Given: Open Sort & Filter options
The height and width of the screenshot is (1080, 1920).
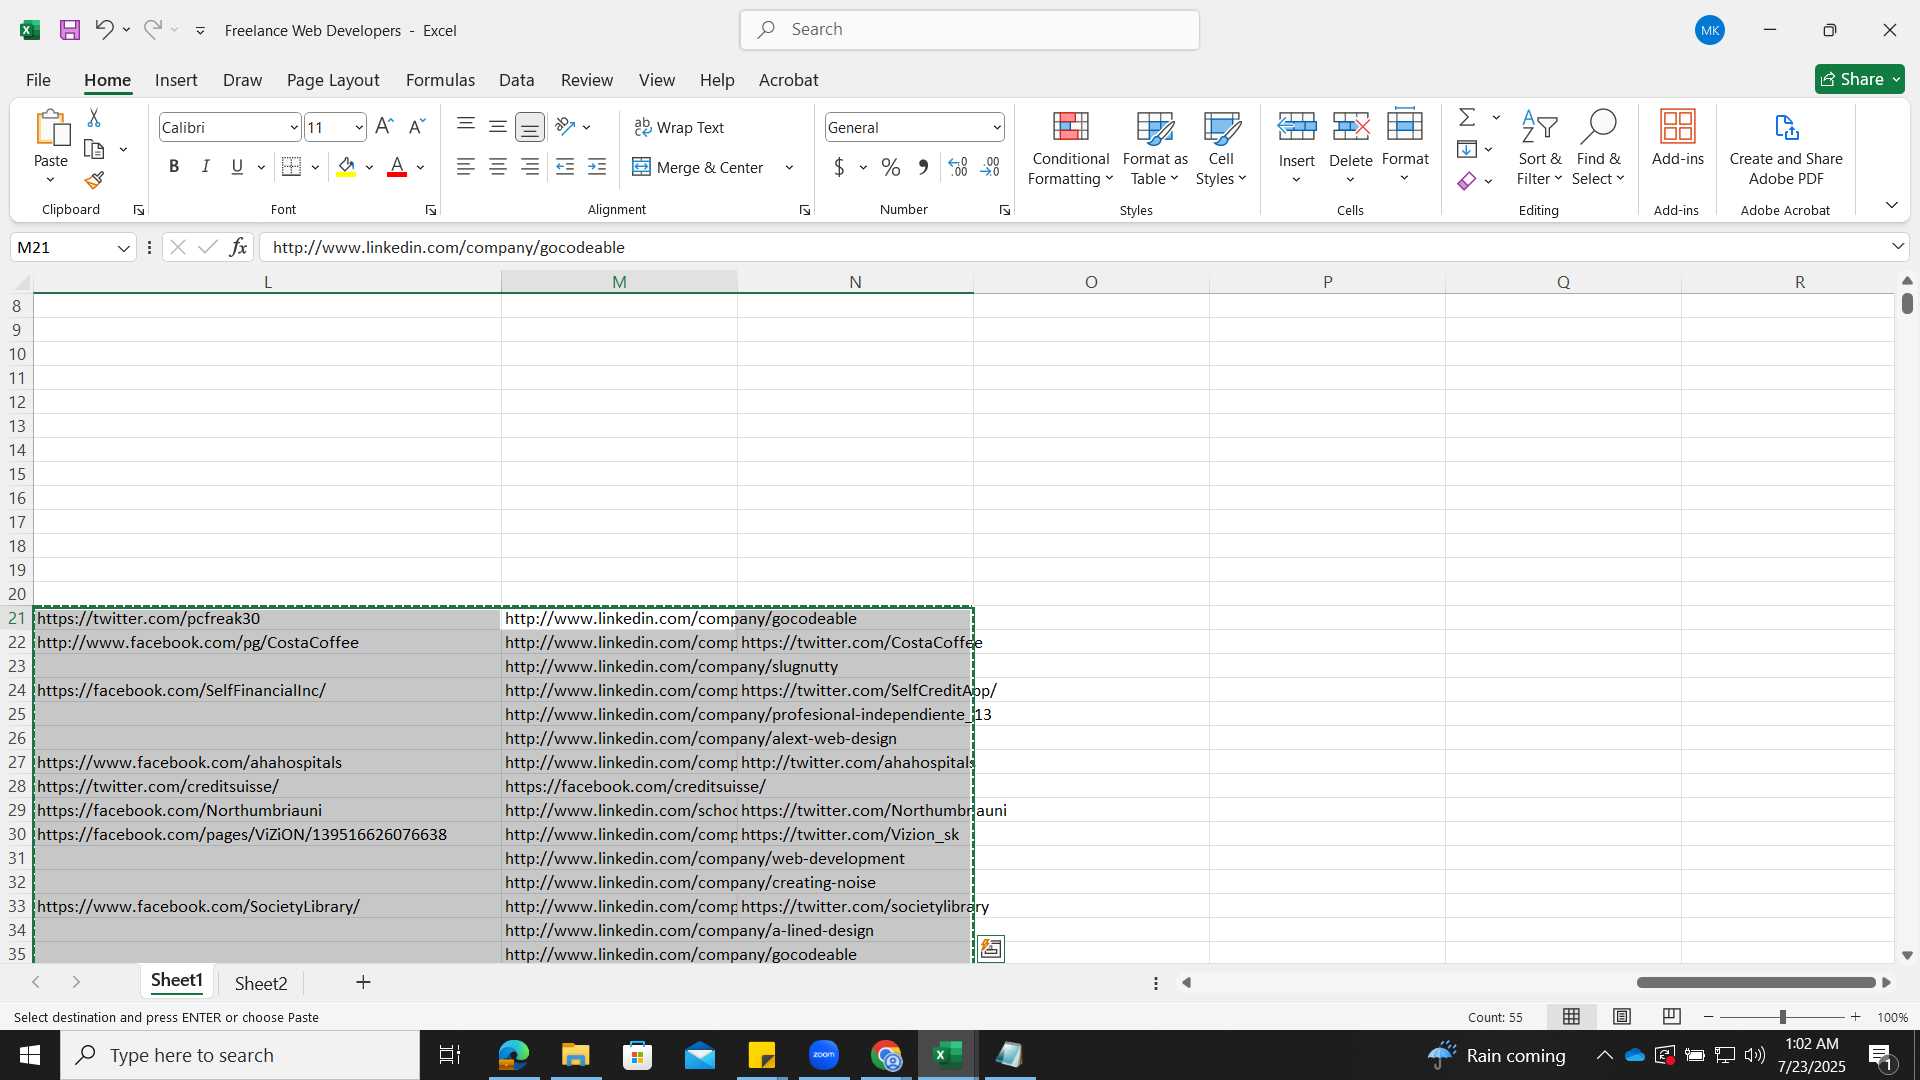Looking at the screenshot, I should [1539, 149].
